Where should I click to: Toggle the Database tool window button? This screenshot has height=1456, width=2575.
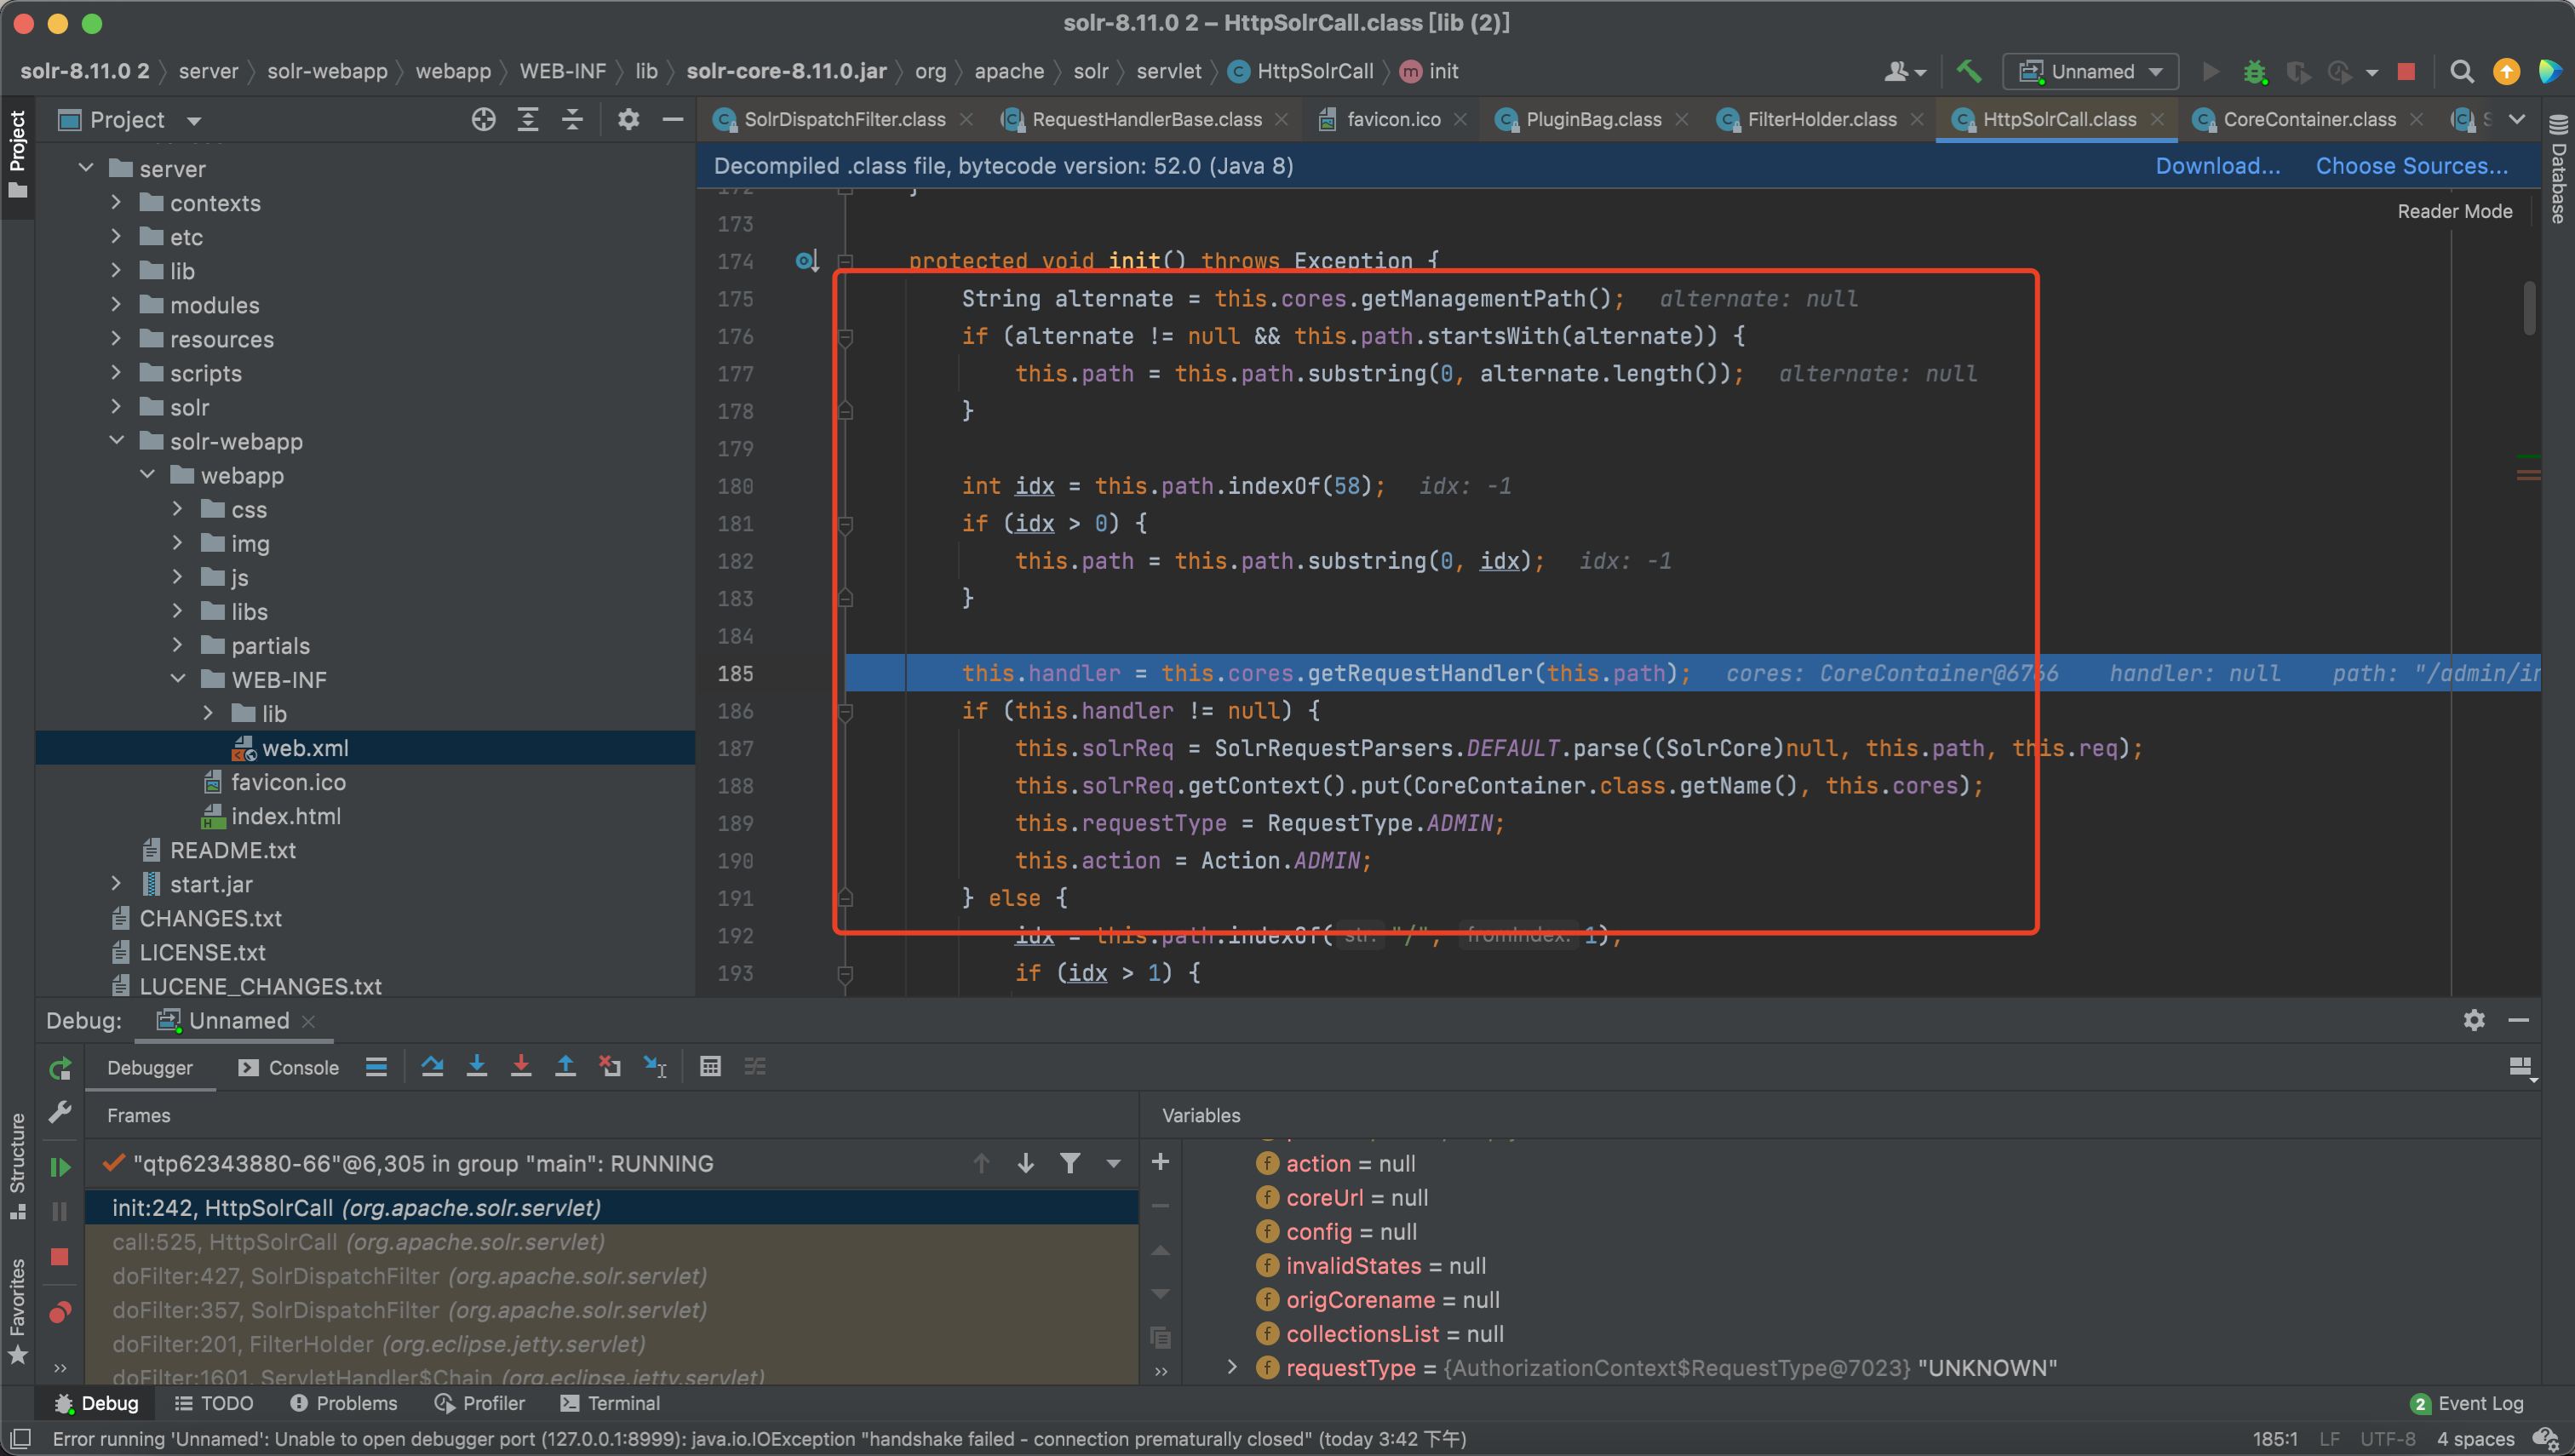tap(2558, 168)
